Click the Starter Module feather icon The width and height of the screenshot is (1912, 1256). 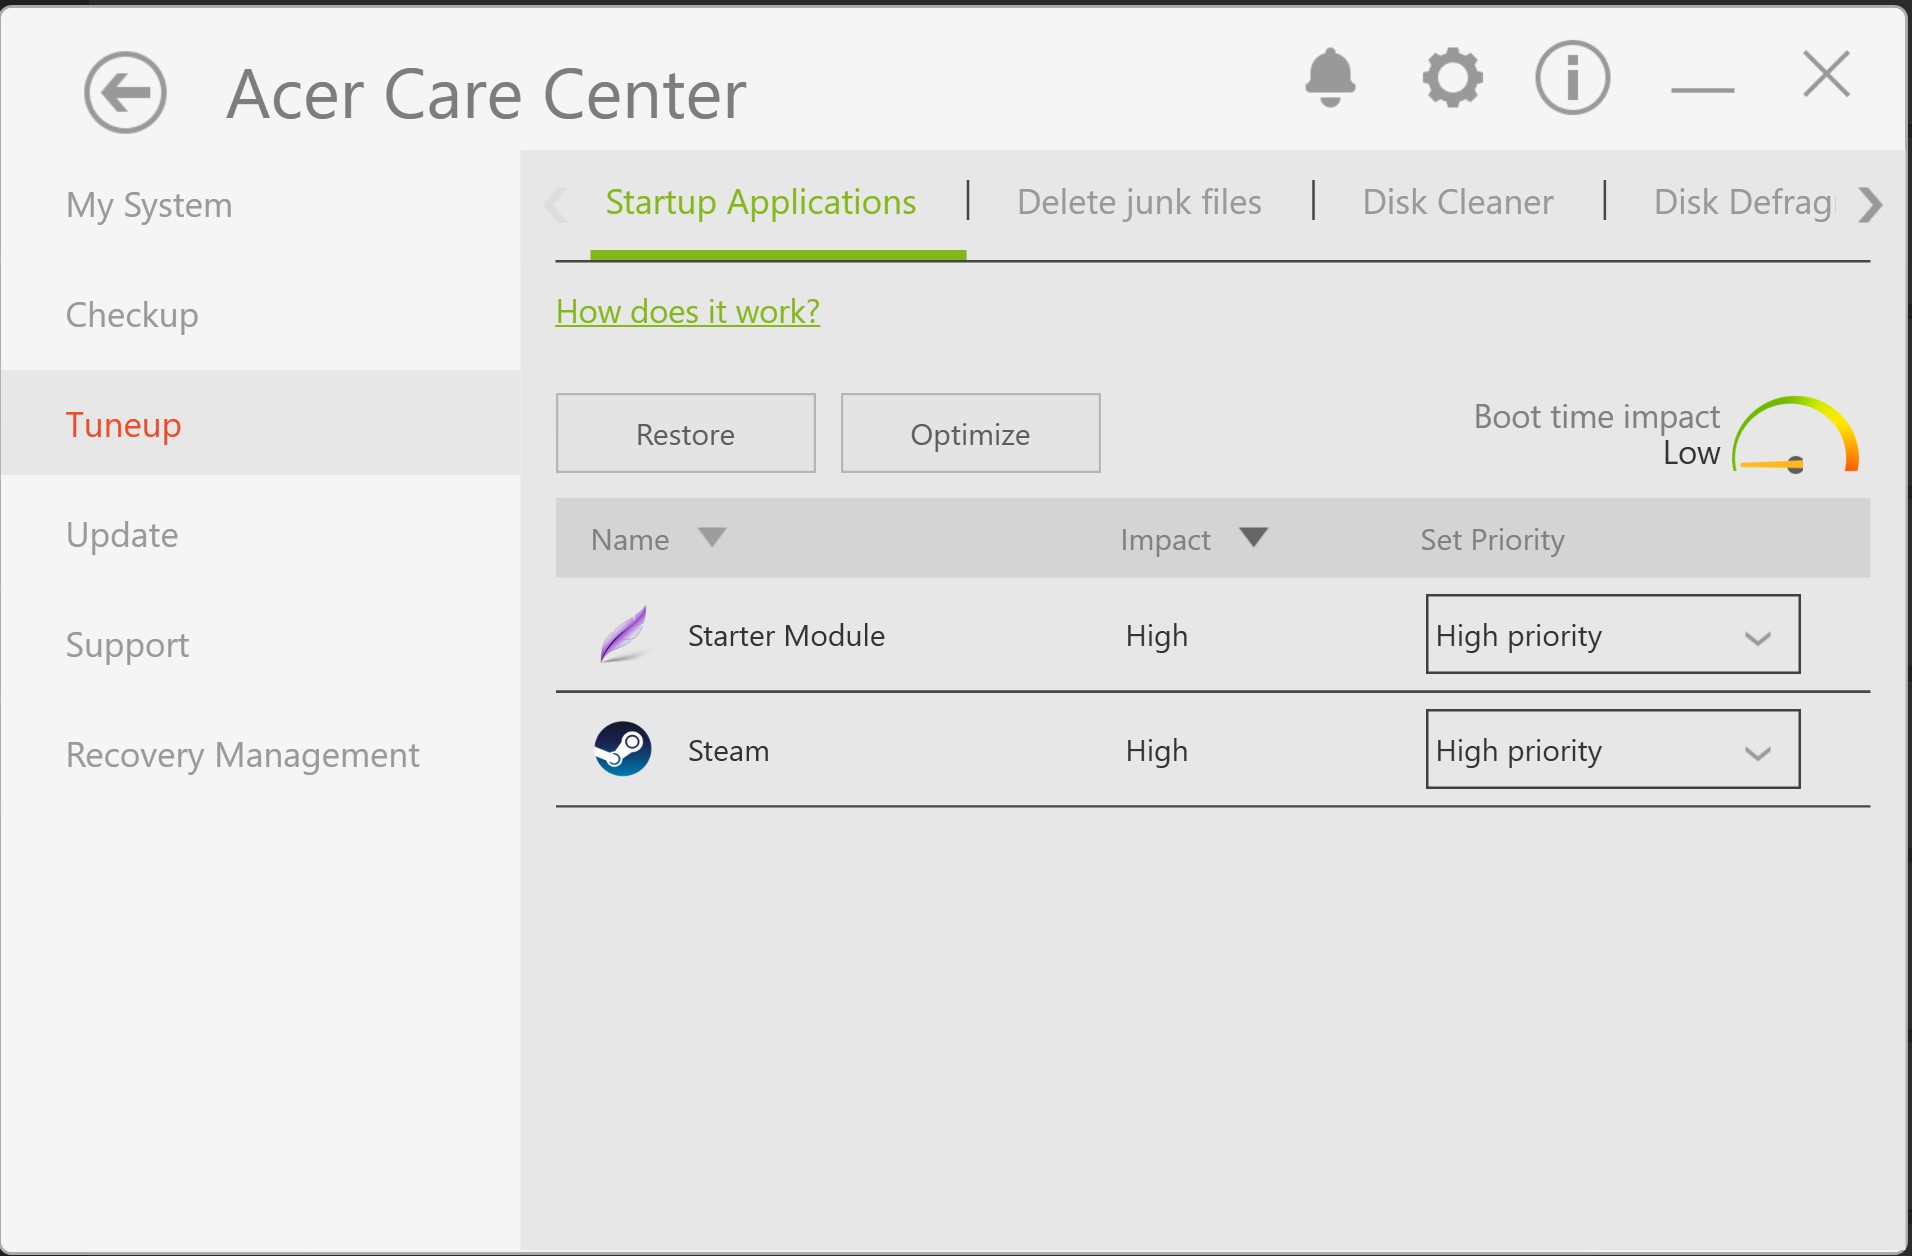click(x=623, y=634)
